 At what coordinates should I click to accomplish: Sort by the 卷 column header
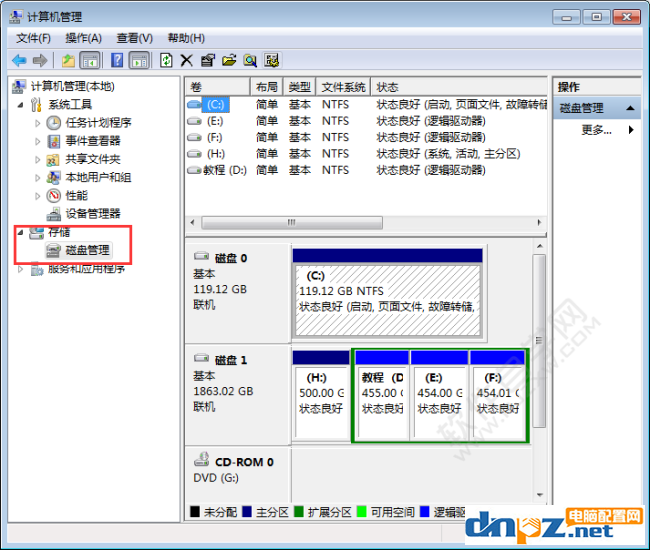218,87
